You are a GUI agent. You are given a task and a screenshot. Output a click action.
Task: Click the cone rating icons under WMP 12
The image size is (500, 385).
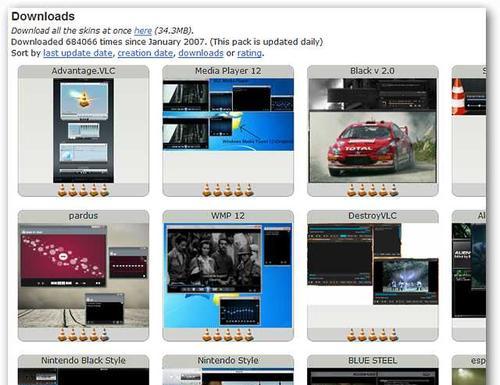pyautogui.click(x=228, y=335)
